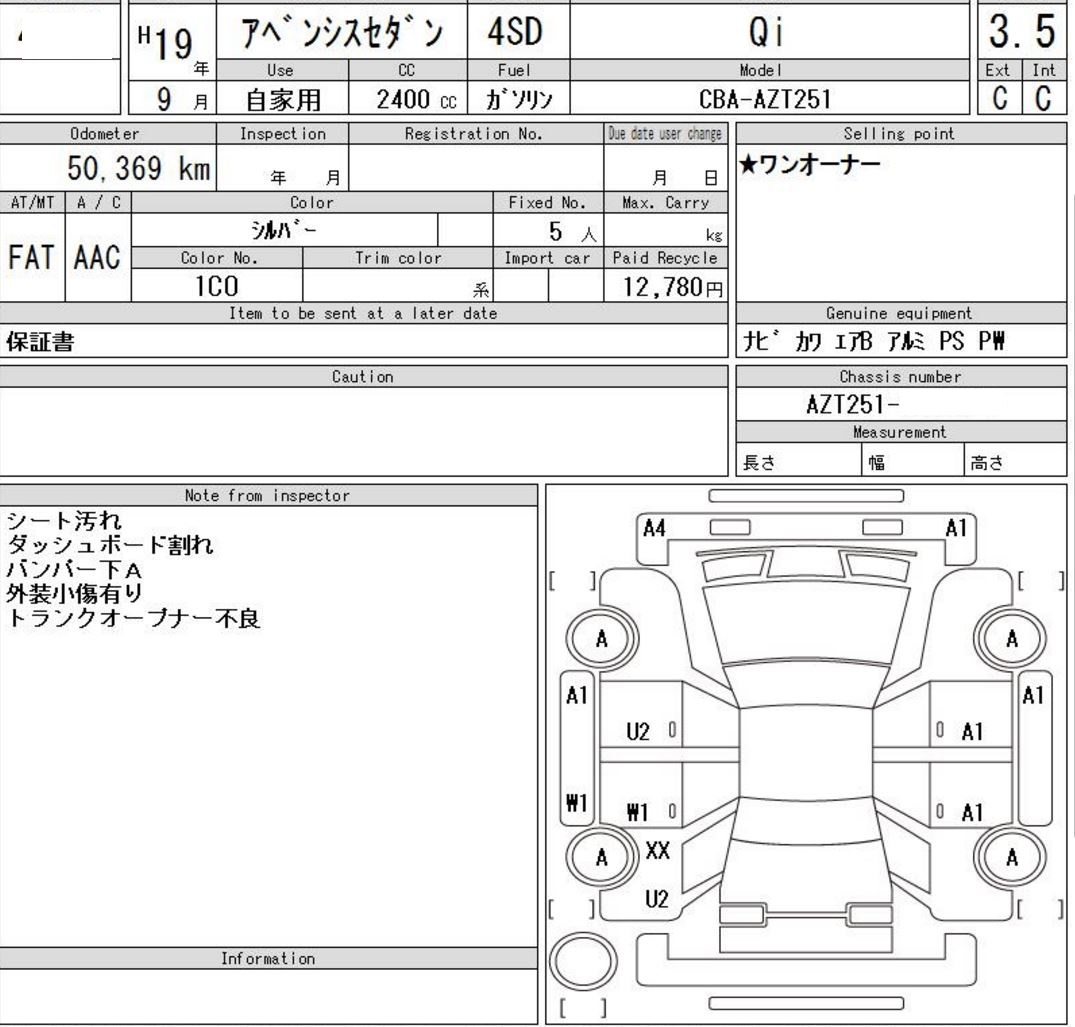Click the Use column header

tap(280, 70)
